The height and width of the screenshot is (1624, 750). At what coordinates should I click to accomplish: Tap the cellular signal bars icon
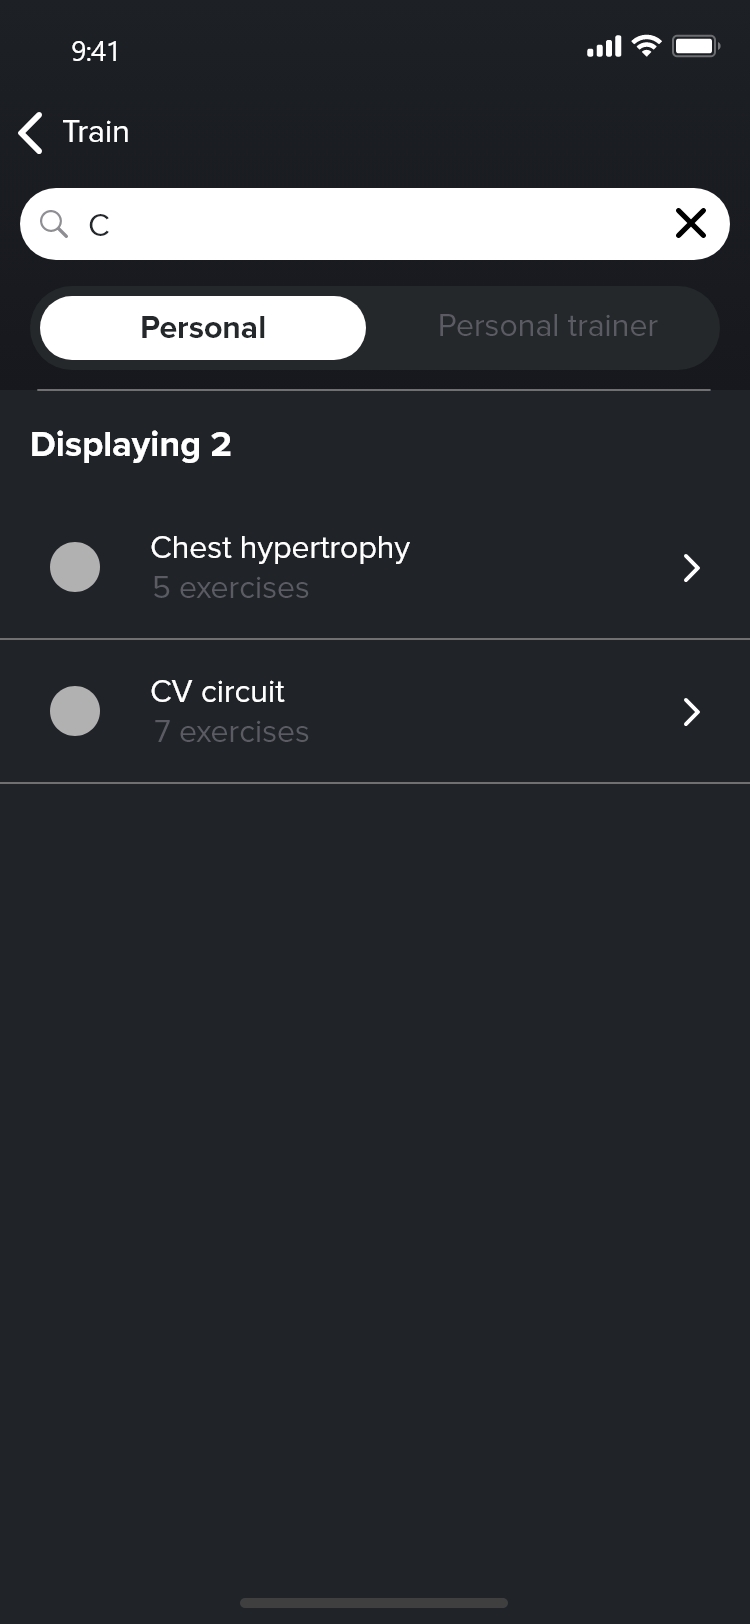click(604, 47)
